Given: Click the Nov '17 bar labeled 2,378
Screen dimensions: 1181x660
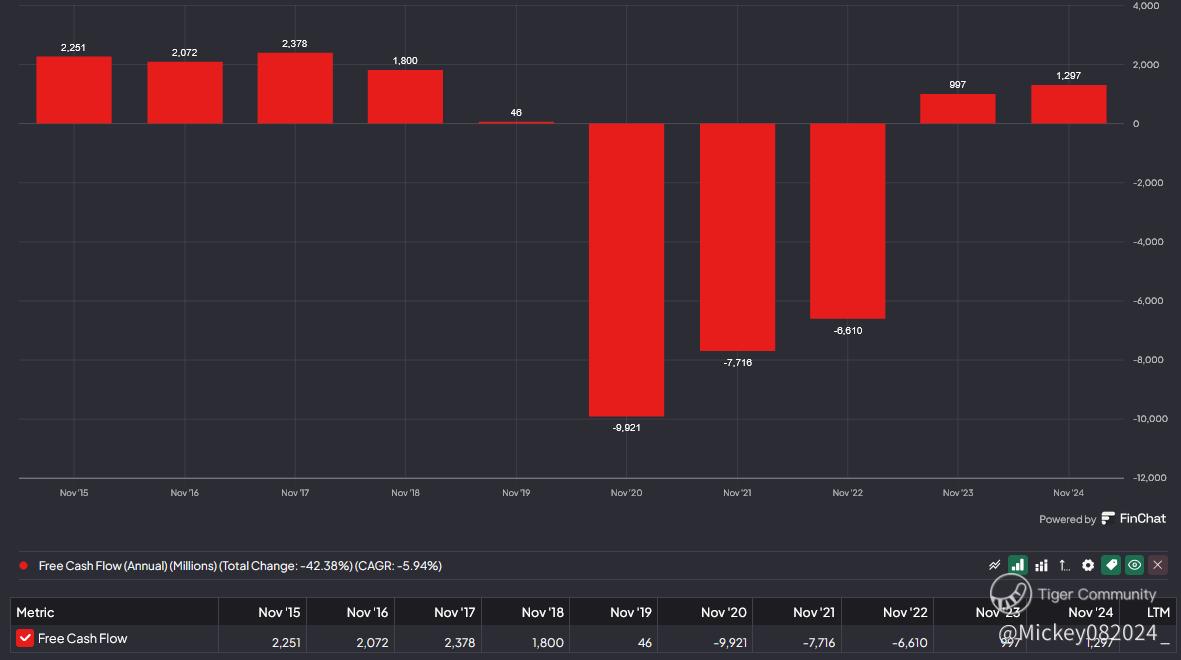Looking at the screenshot, I should pyautogui.click(x=294, y=88).
